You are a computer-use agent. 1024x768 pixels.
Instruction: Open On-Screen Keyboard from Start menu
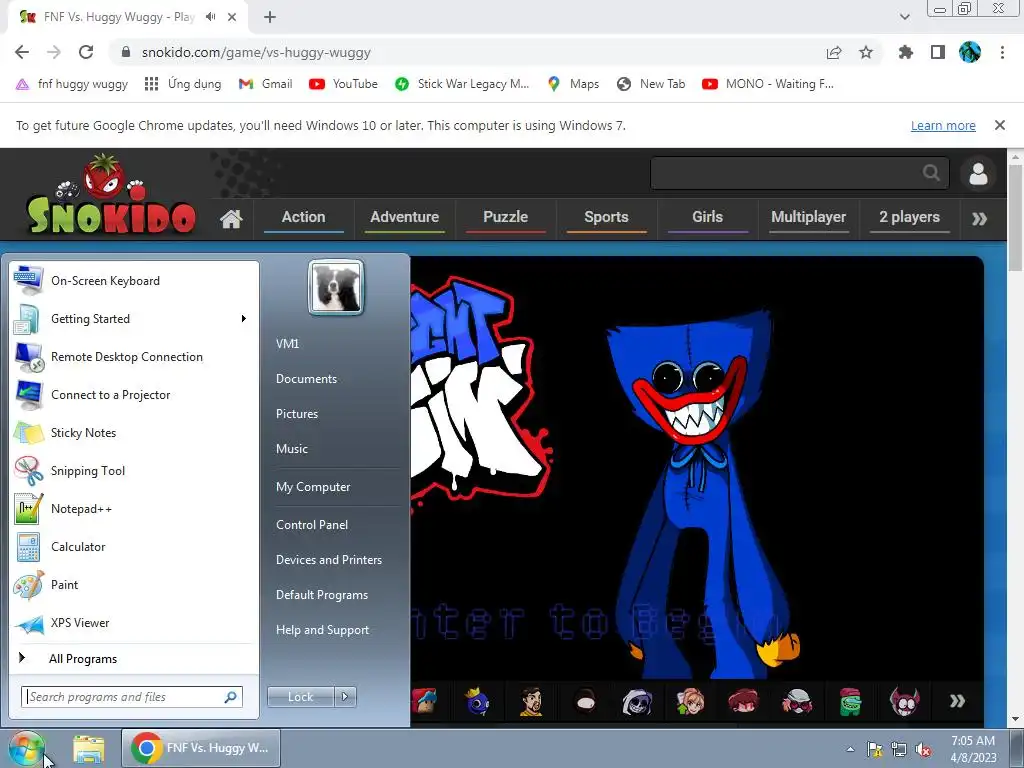click(134, 281)
